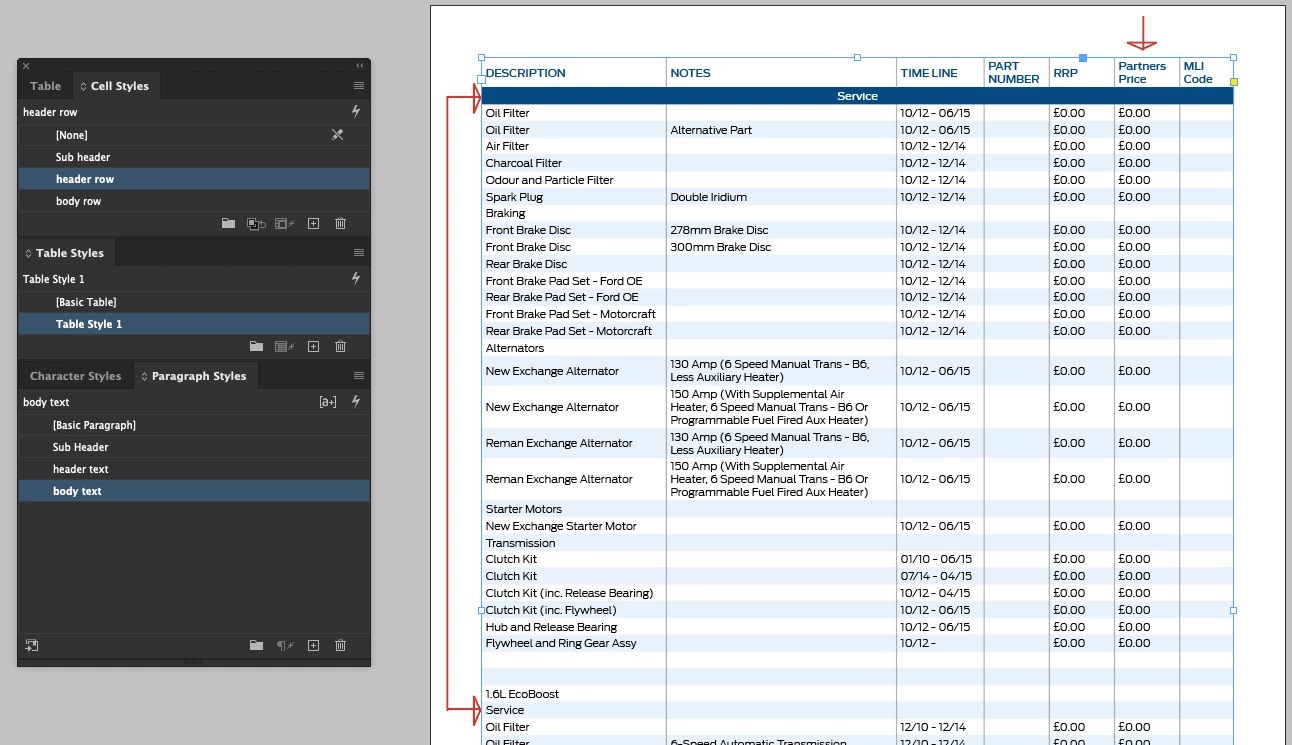This screenshot has width=1292, height=745.
Task: Create a new table style group folder
Action: click(x=256, y=346)
